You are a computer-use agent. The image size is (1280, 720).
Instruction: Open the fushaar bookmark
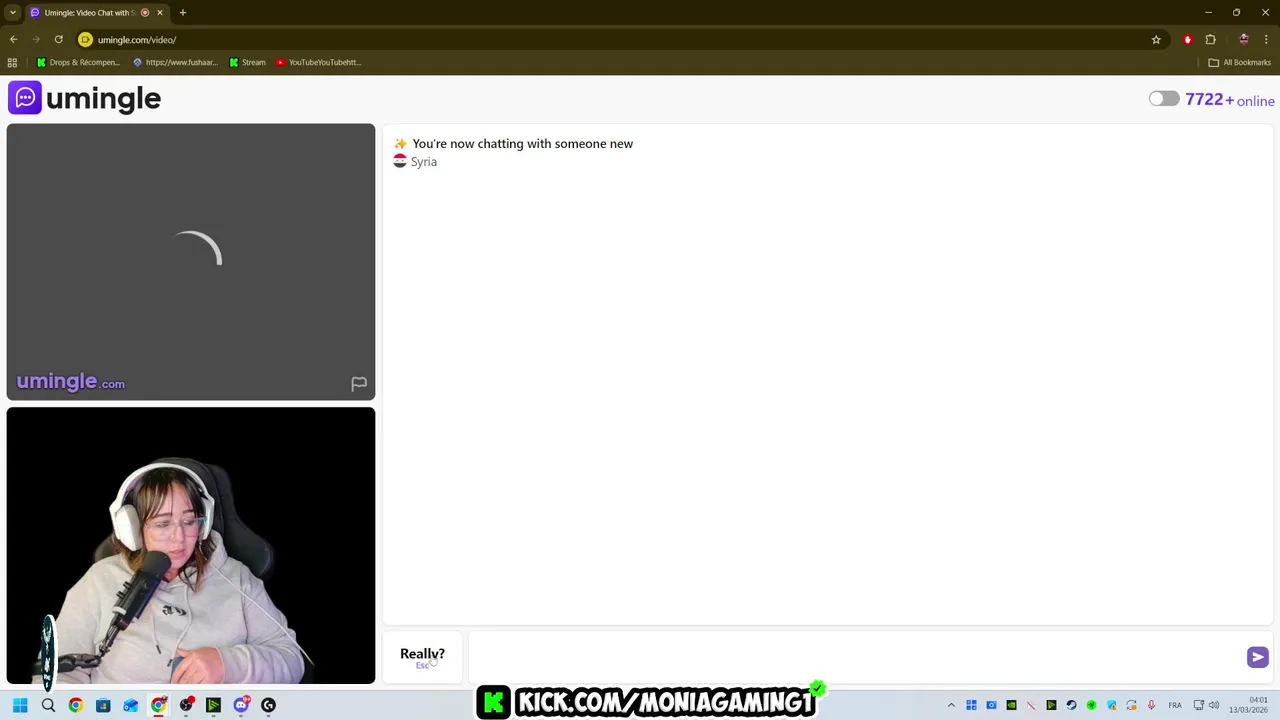tap(176, 62)
